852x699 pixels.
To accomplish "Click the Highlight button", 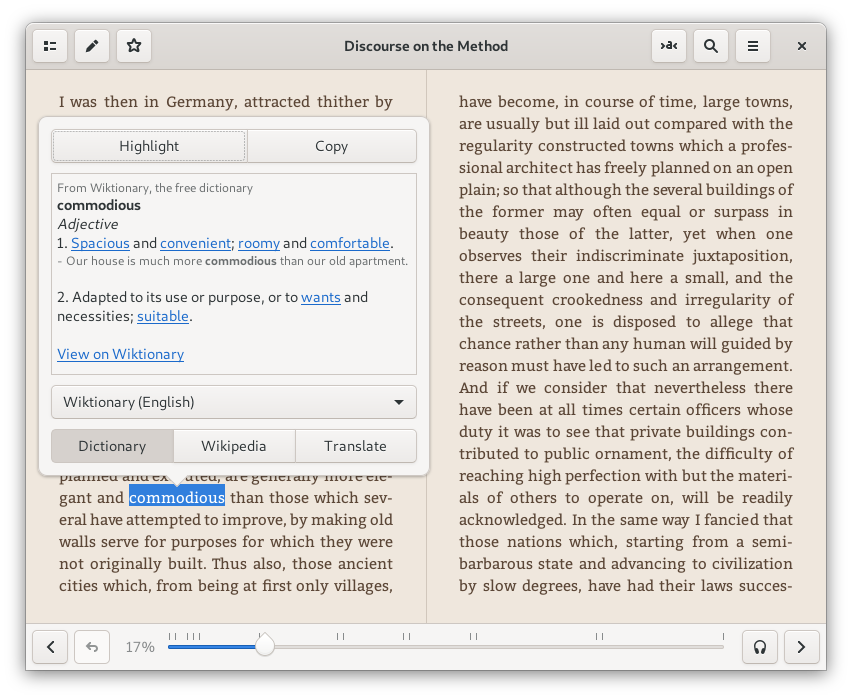I will pos(149,146).
